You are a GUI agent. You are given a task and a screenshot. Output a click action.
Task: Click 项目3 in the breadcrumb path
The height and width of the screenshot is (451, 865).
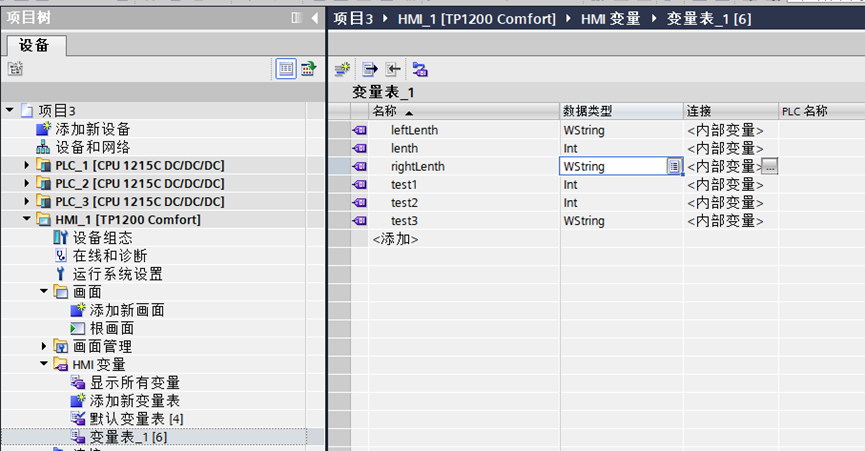click(x=353, y=19)
